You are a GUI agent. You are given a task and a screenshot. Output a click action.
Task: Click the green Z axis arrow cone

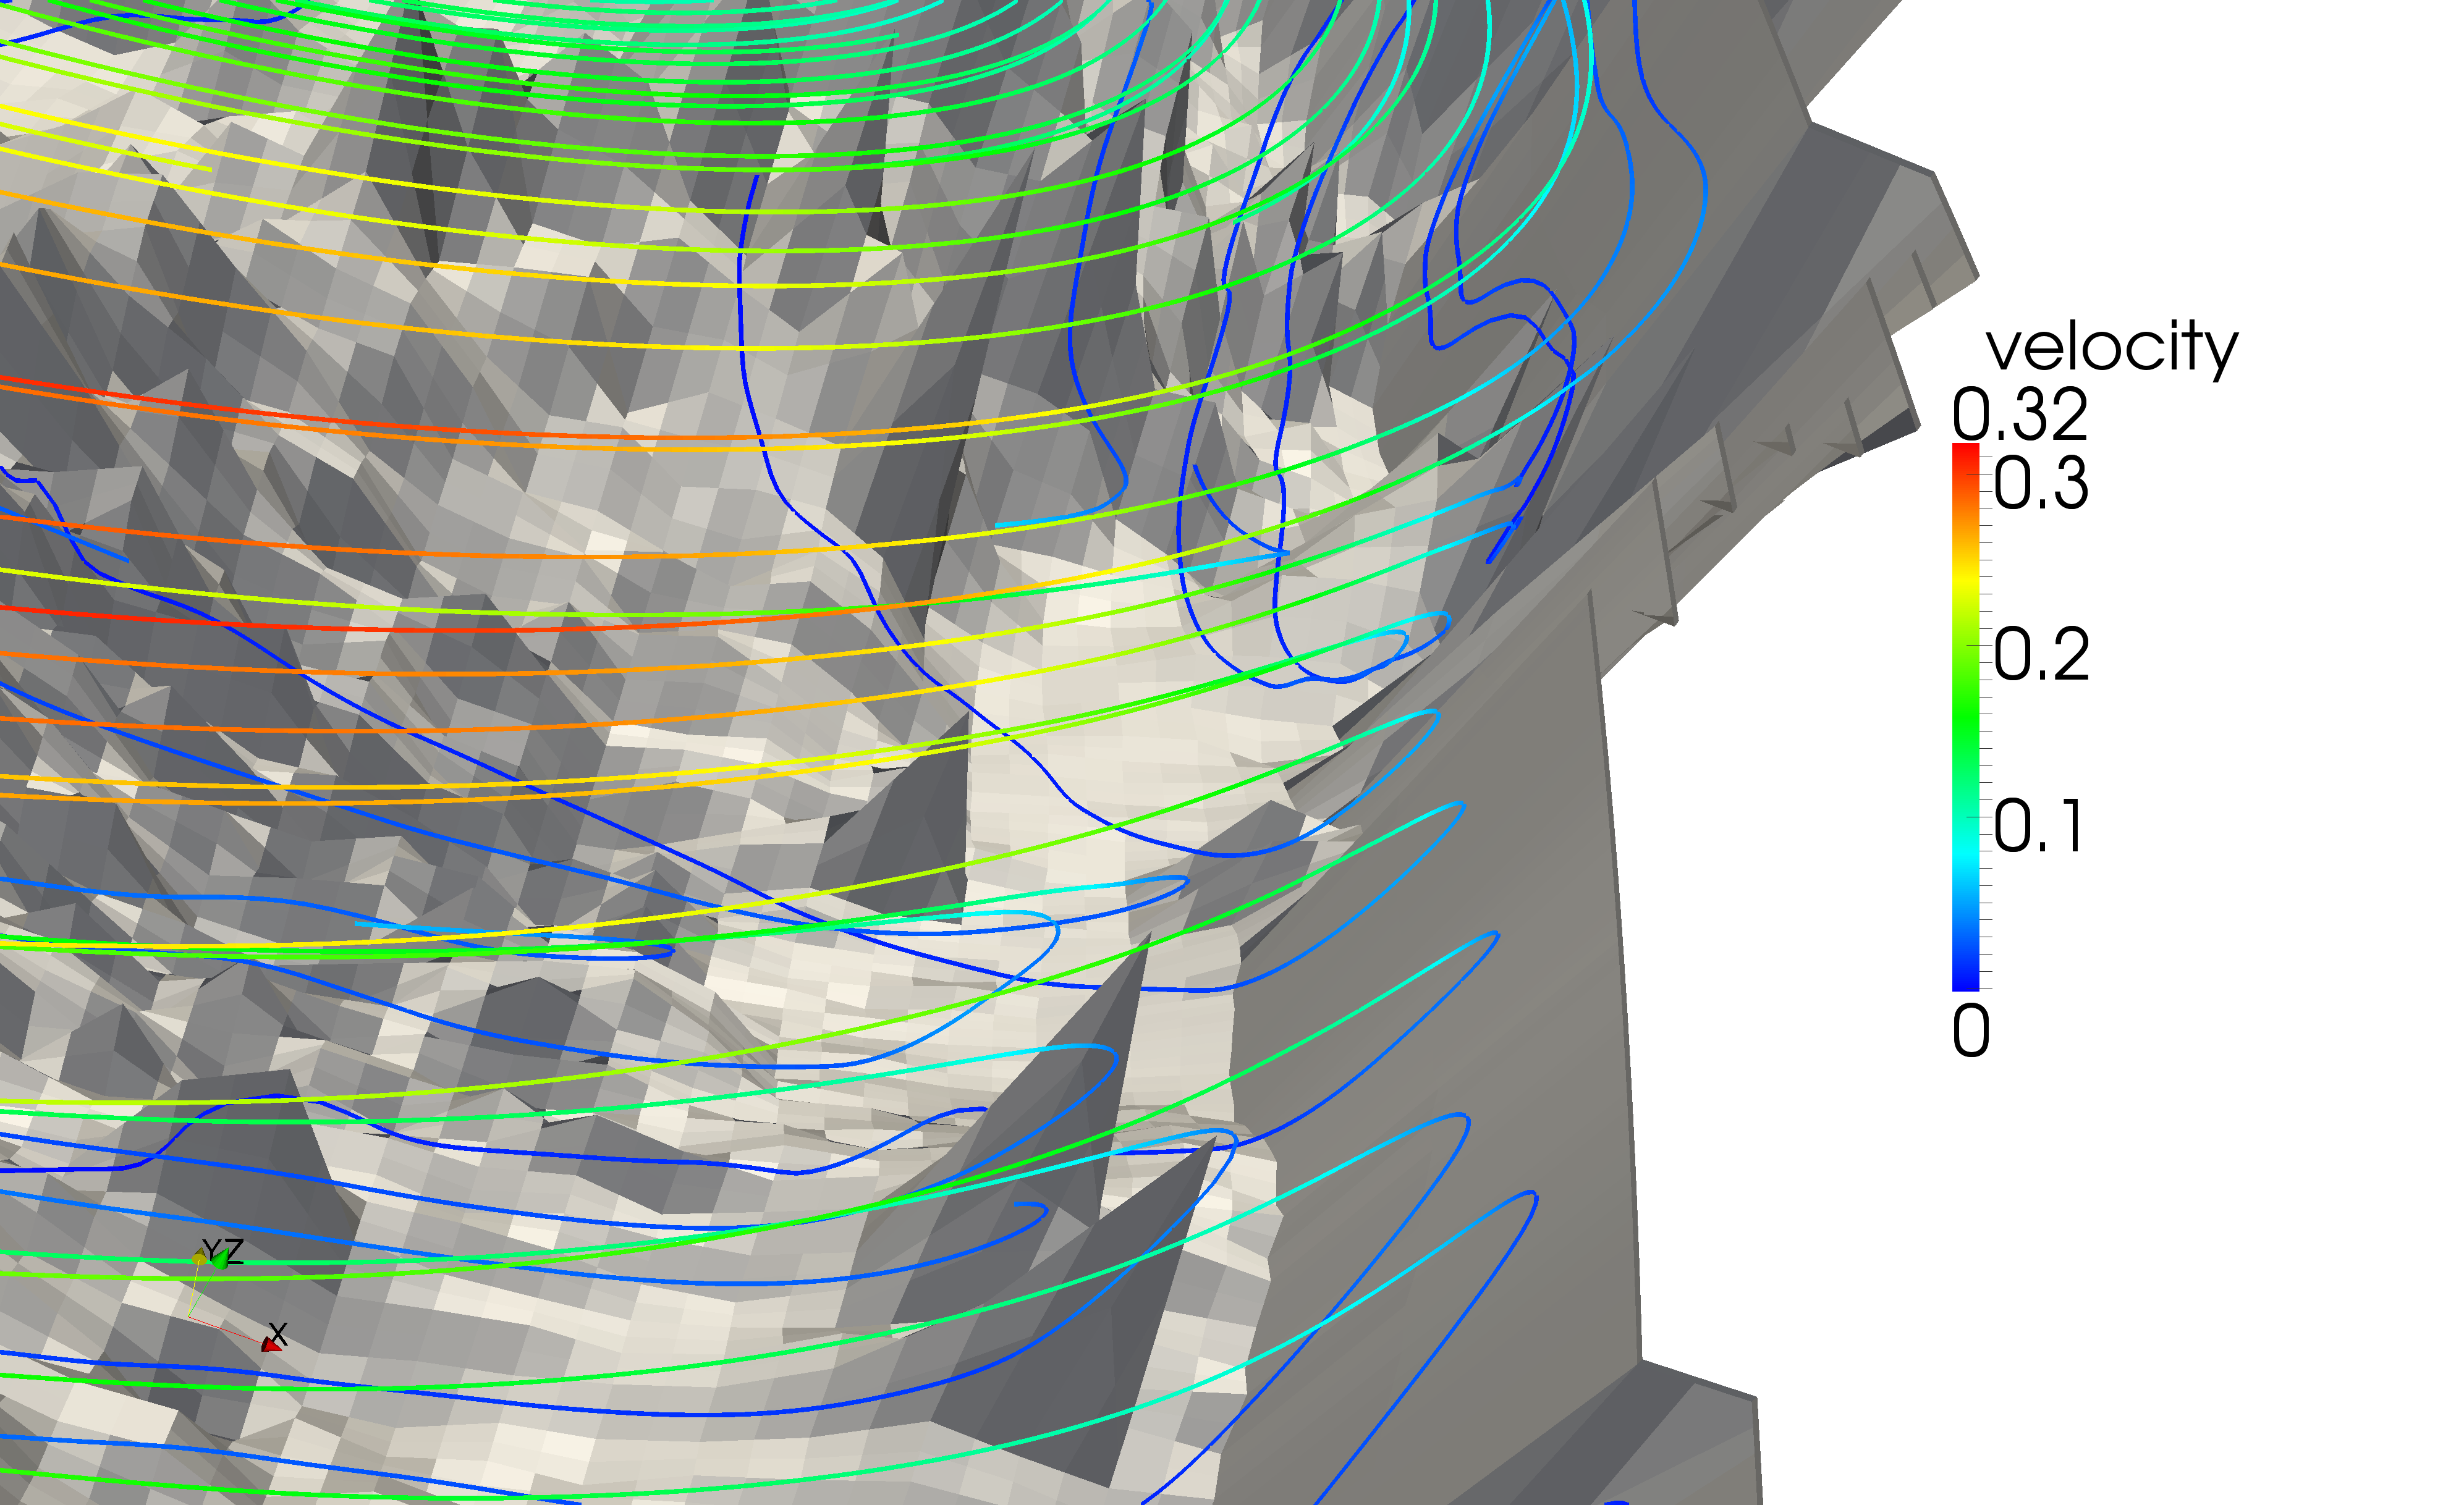point(220,1261)
